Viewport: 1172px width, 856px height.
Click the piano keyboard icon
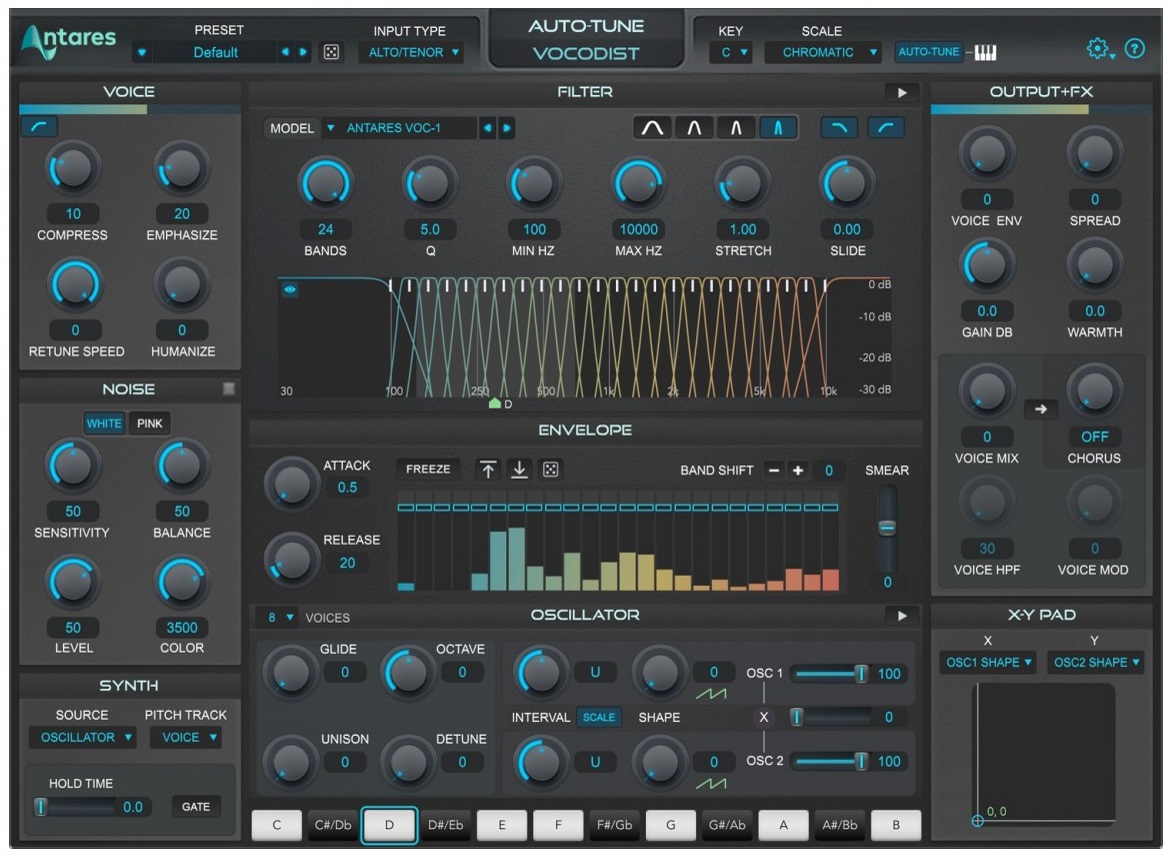985,52
